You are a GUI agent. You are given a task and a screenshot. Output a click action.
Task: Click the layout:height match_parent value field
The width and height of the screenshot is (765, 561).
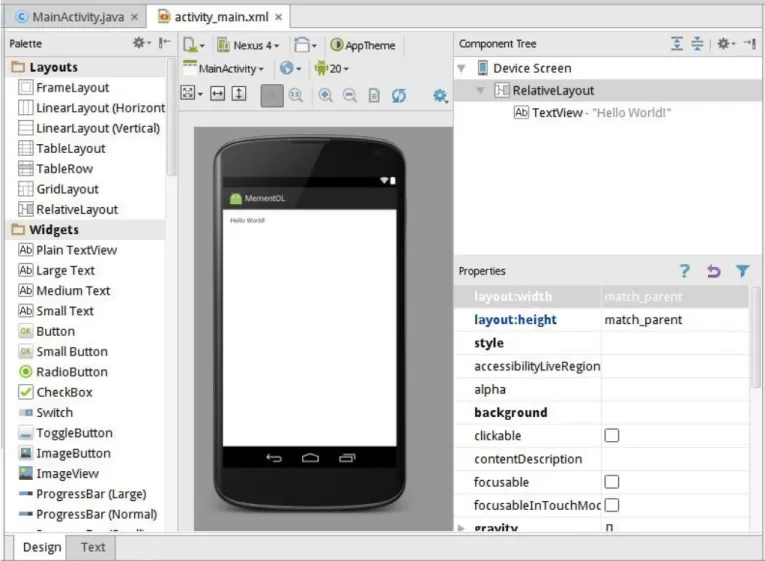(675, 320)
